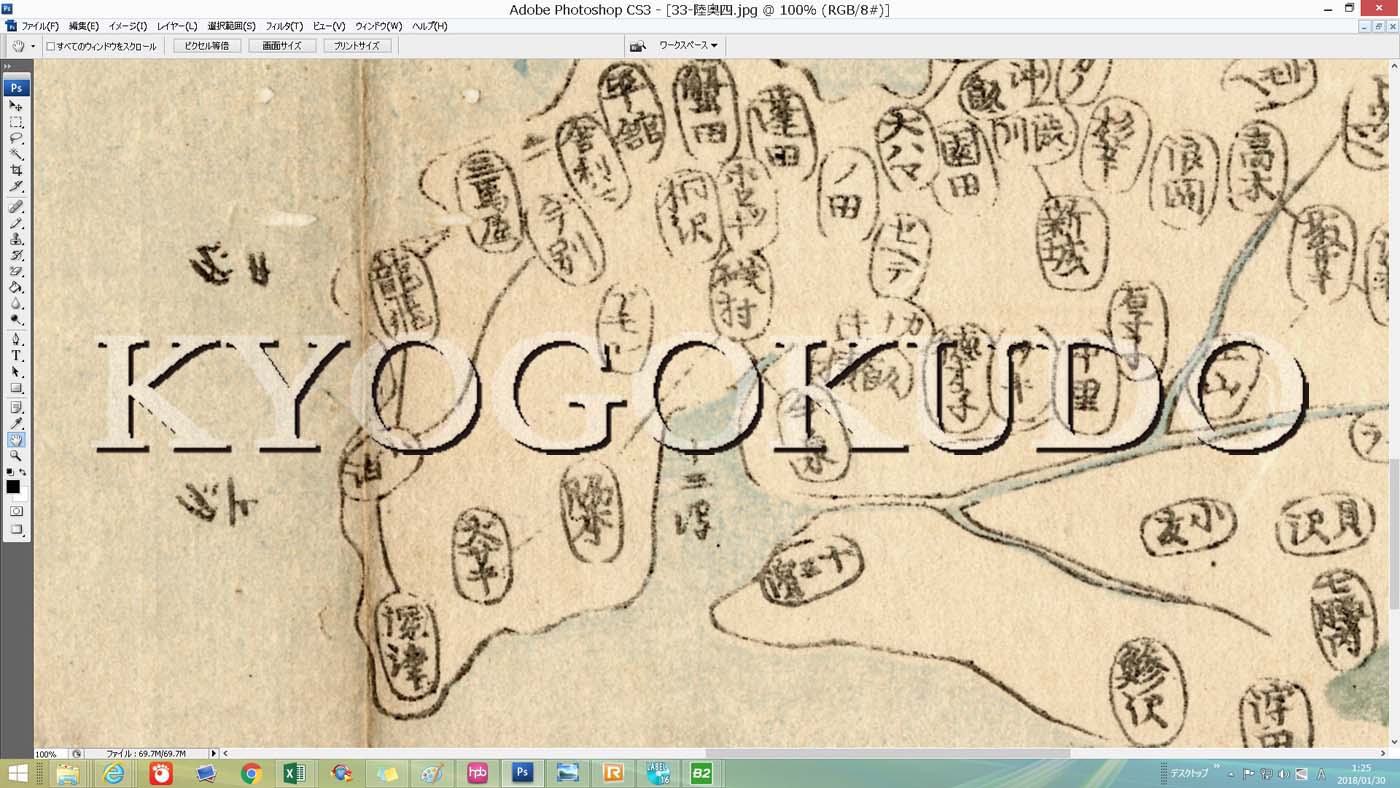The image size is (1400, 788).
Task: Click the Go to Bridge icon
Action: [637, 46]
